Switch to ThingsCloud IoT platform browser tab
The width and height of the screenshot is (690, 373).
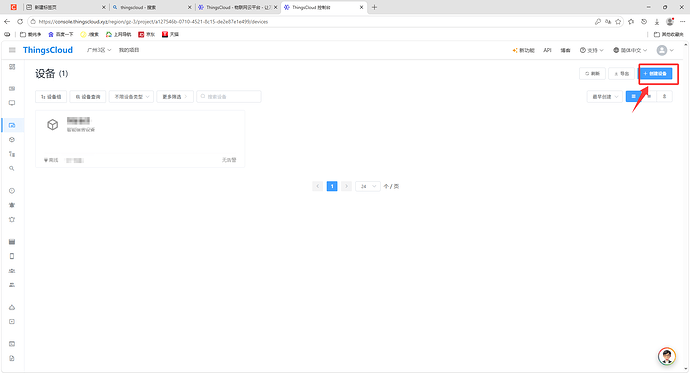(237, 7)
